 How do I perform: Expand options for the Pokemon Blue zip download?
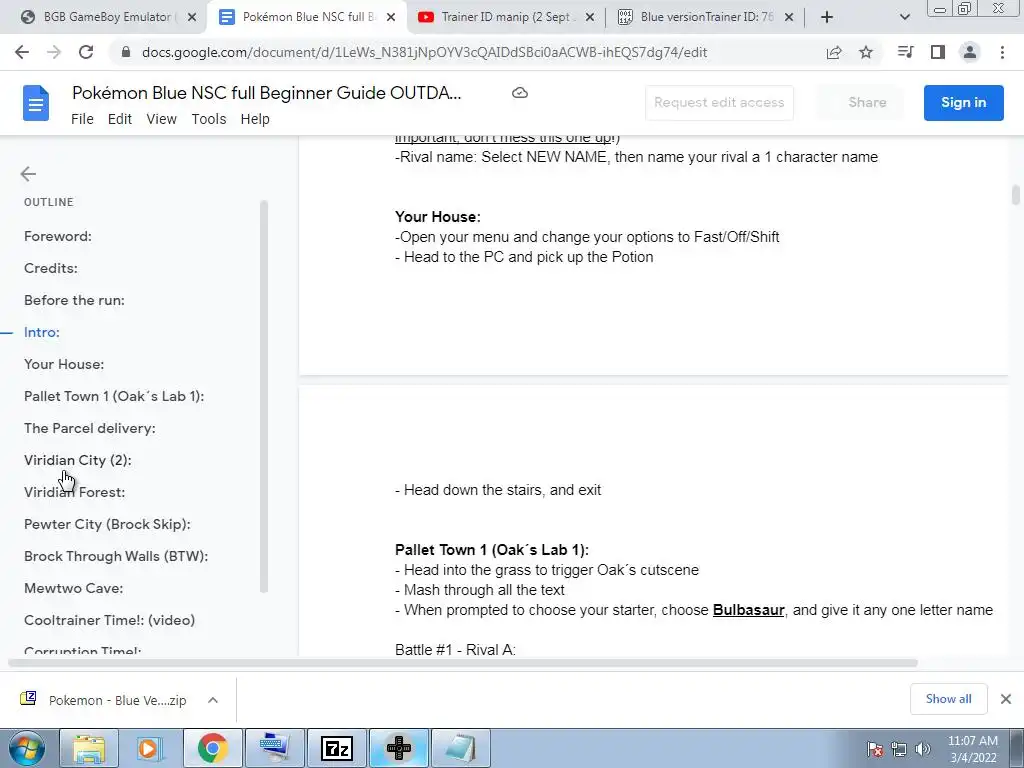[x=213, y=700]
